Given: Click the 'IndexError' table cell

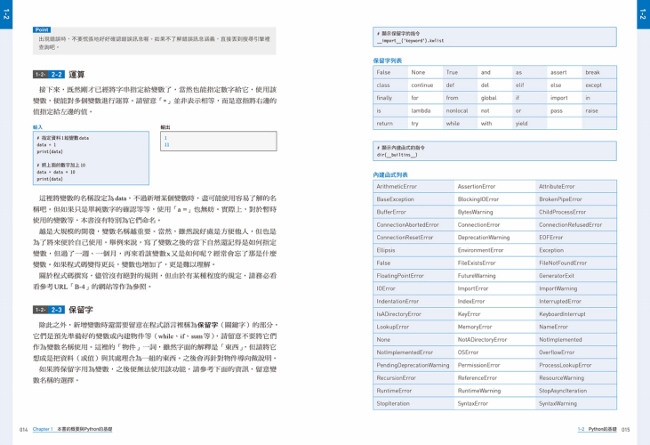Looking at the screenshot, I should coord(495,302).
